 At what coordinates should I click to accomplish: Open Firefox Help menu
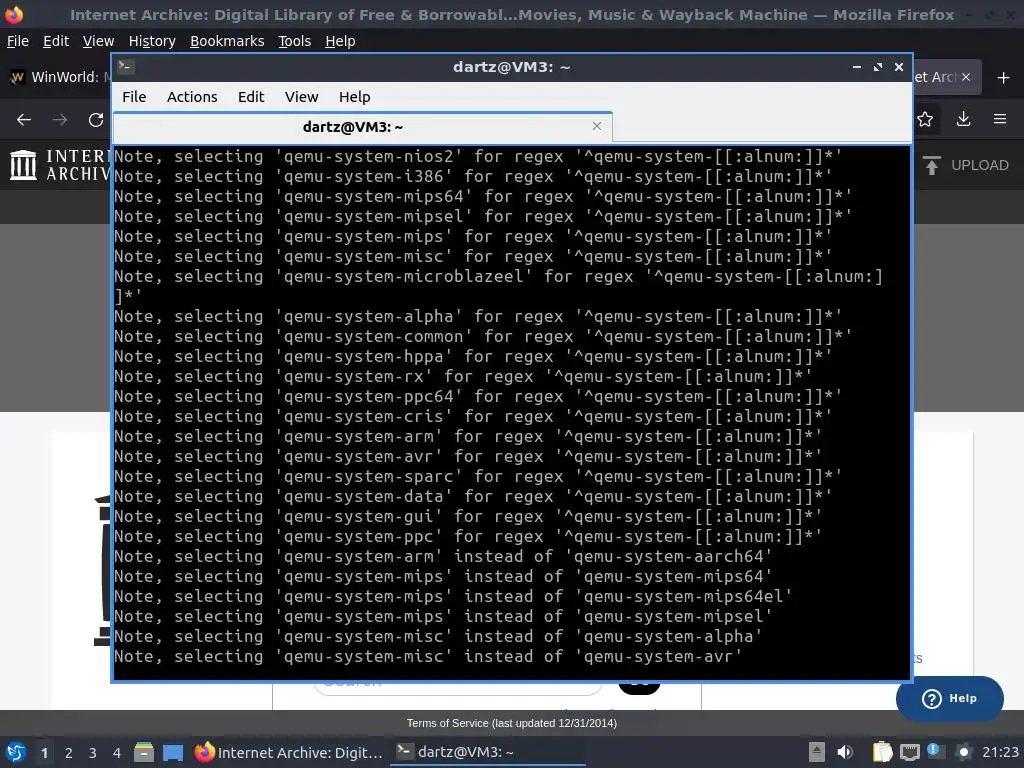[340, 41]
